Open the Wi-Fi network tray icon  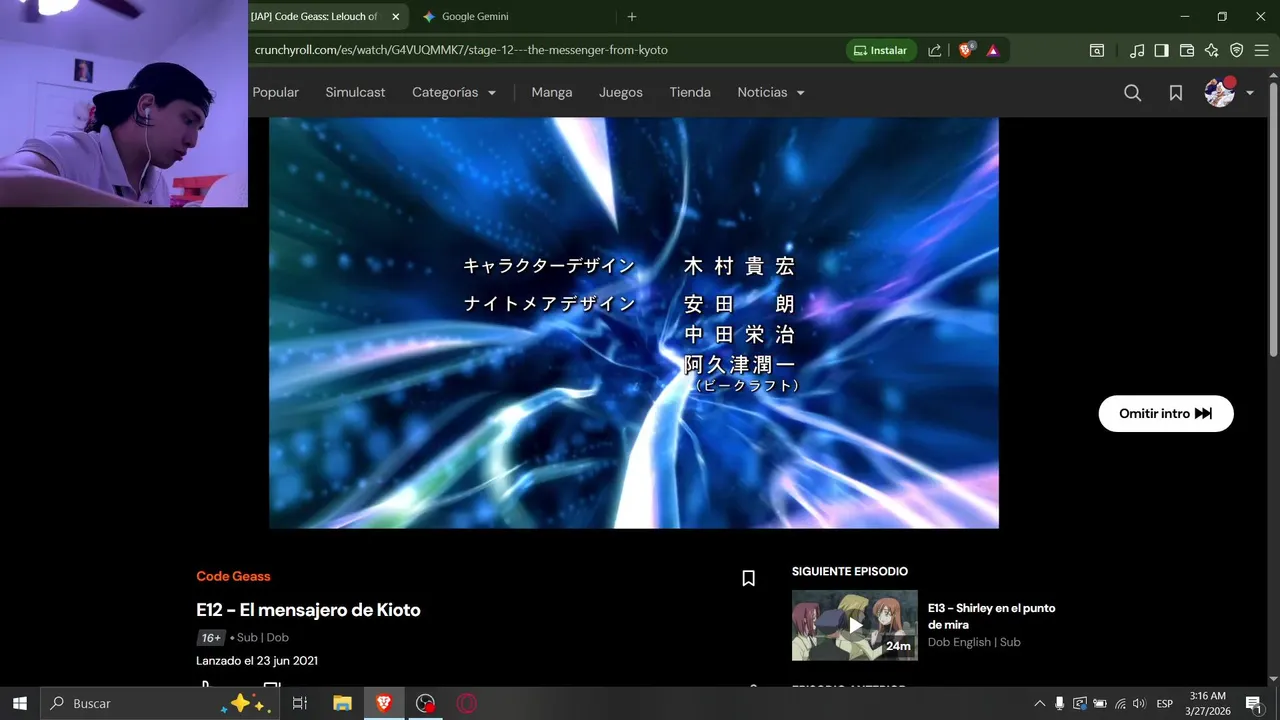[x=1120, y=703]
